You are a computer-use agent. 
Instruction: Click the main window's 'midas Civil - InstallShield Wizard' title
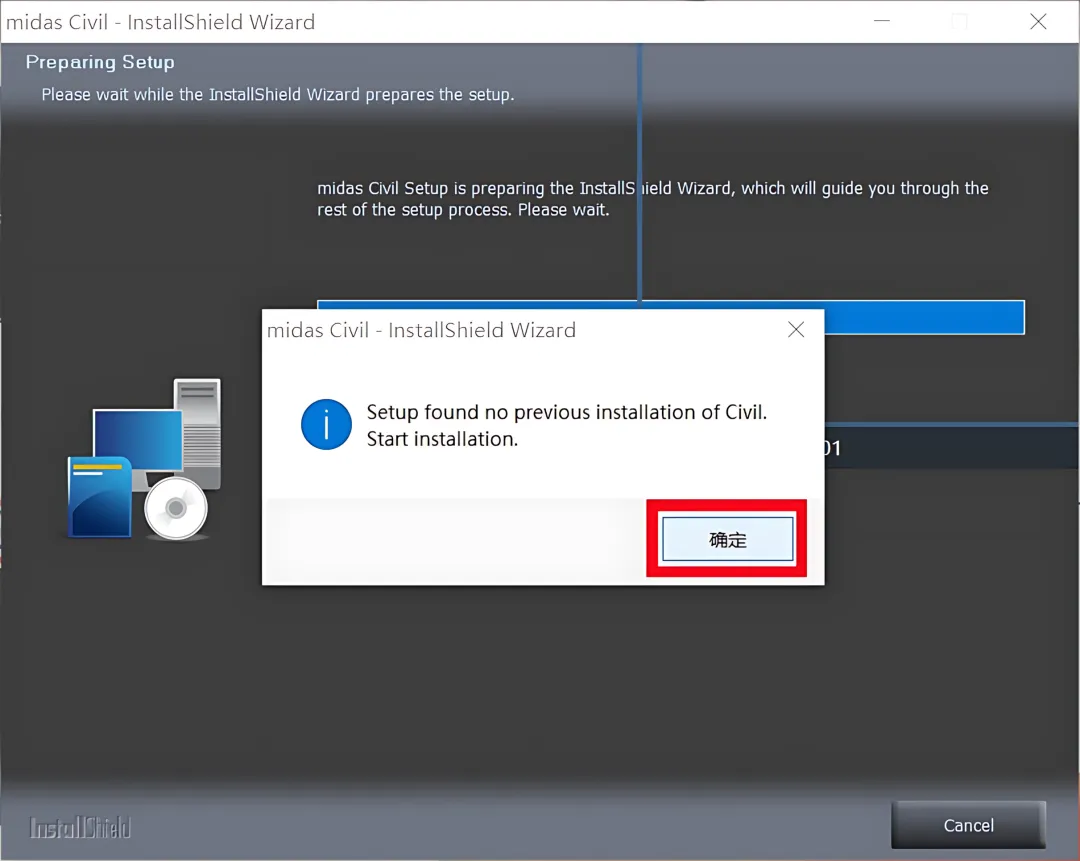[x=160, y=22]
